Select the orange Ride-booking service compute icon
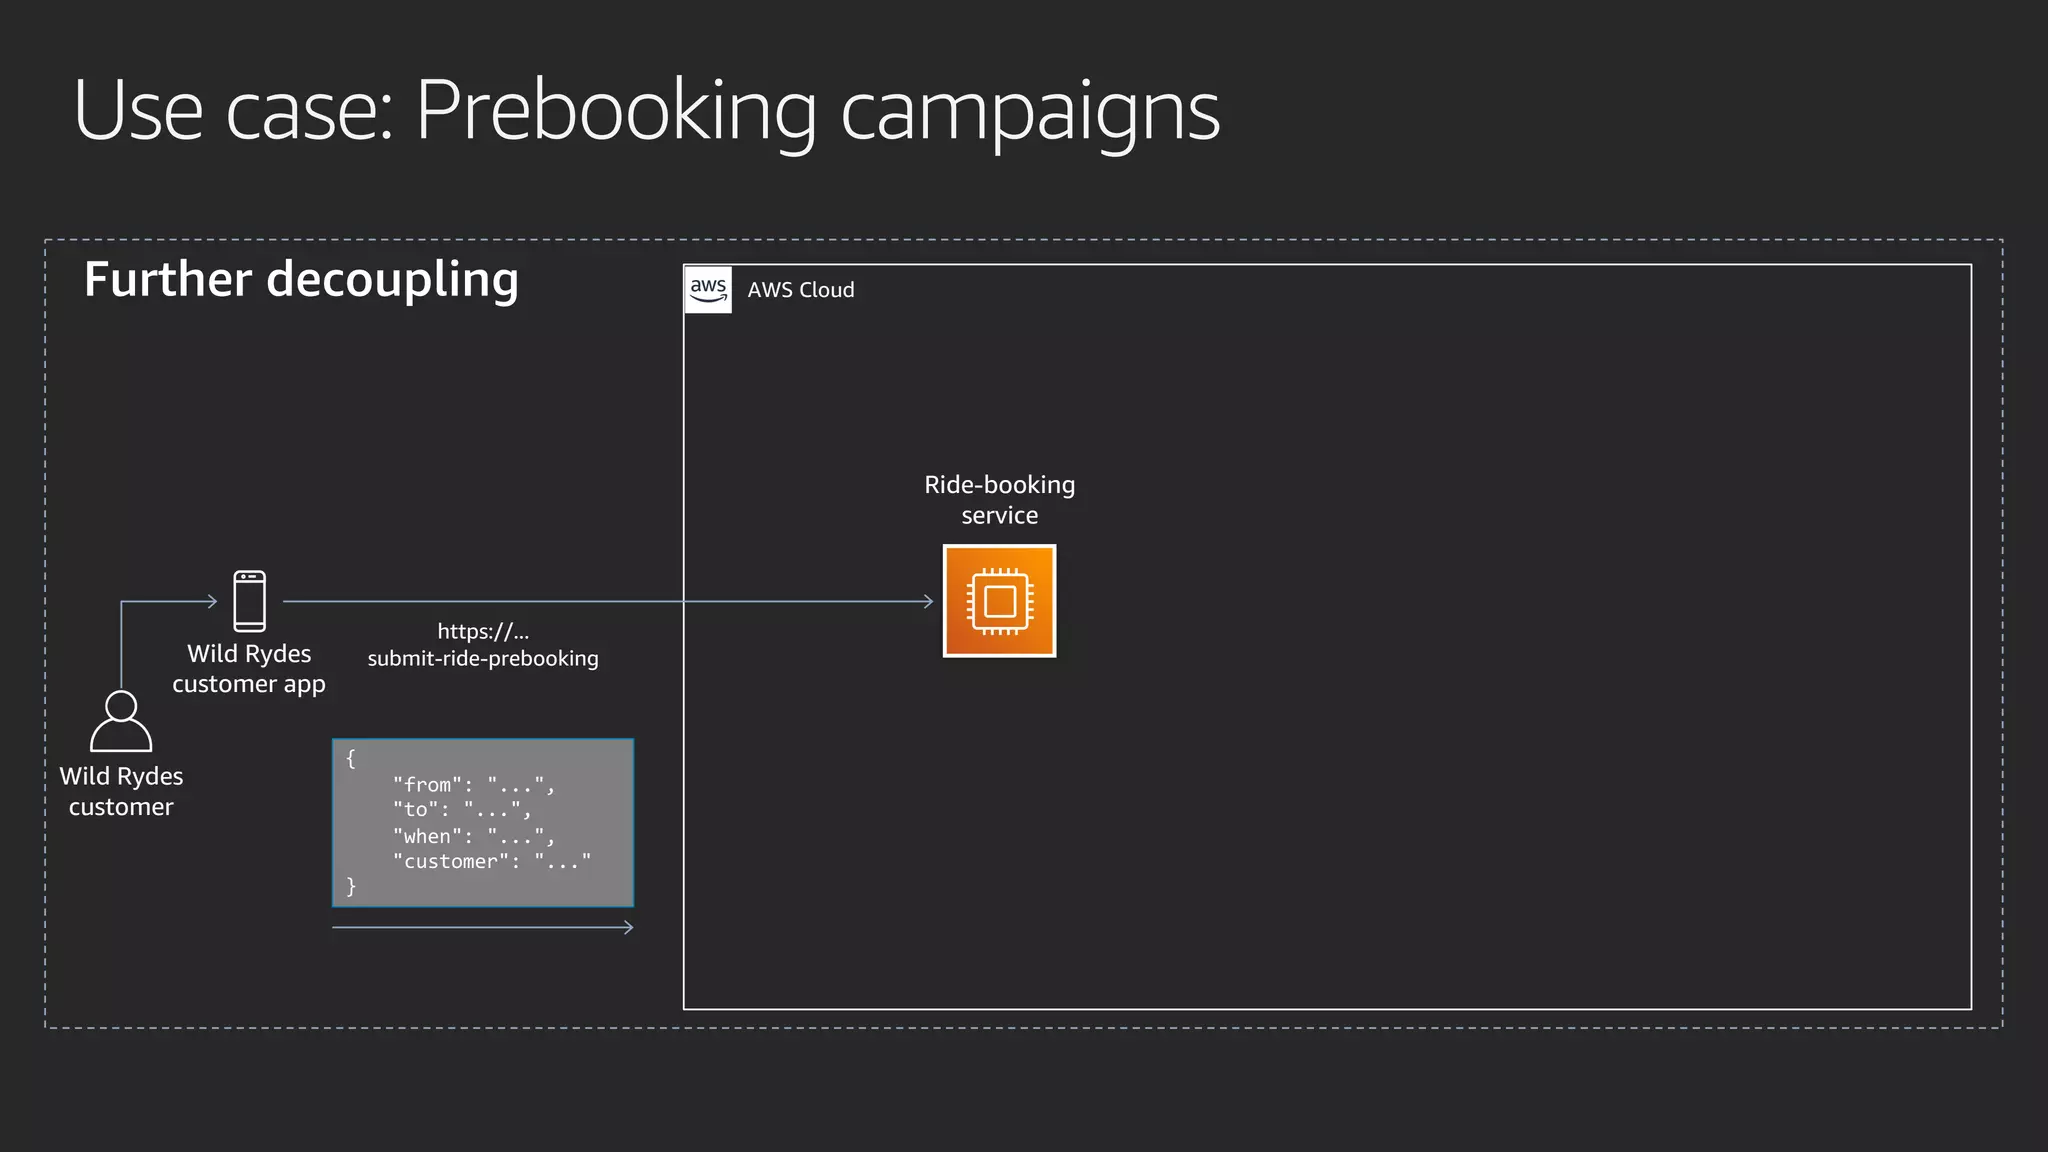 pos(999,601)
